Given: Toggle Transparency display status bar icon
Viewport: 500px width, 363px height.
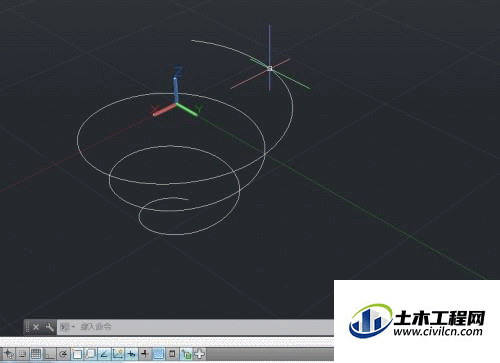Looking at the screenshot, I should (x=159, y=354).
